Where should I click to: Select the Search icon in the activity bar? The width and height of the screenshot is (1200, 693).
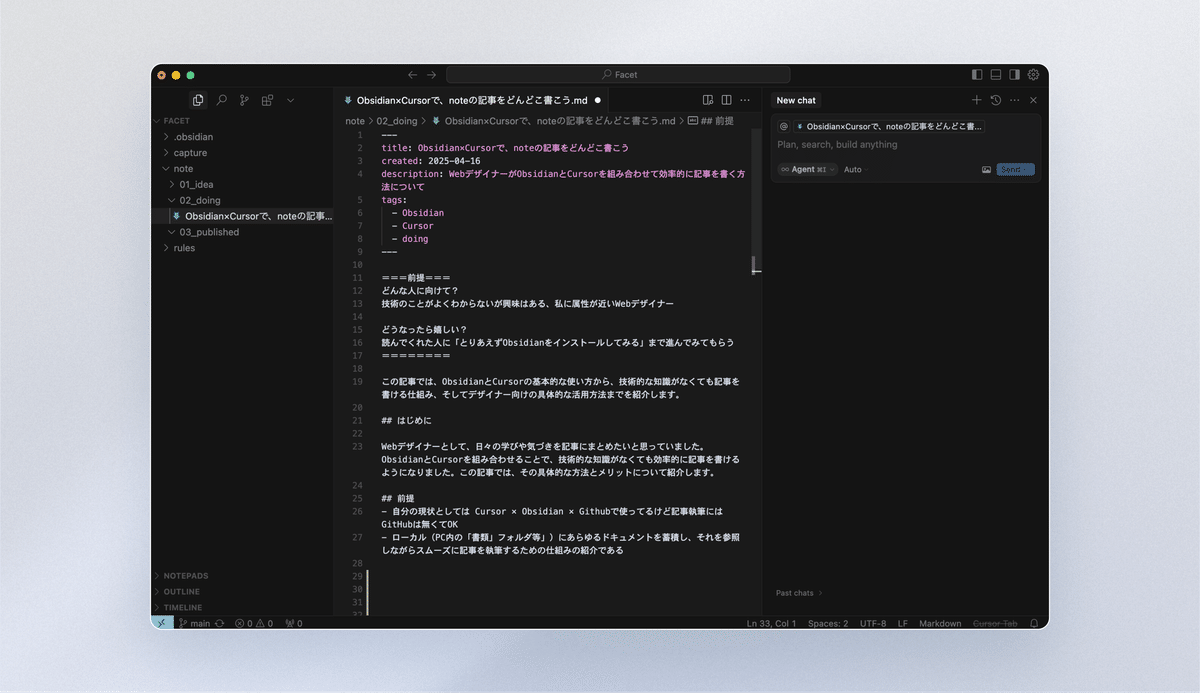pos(221,100)
